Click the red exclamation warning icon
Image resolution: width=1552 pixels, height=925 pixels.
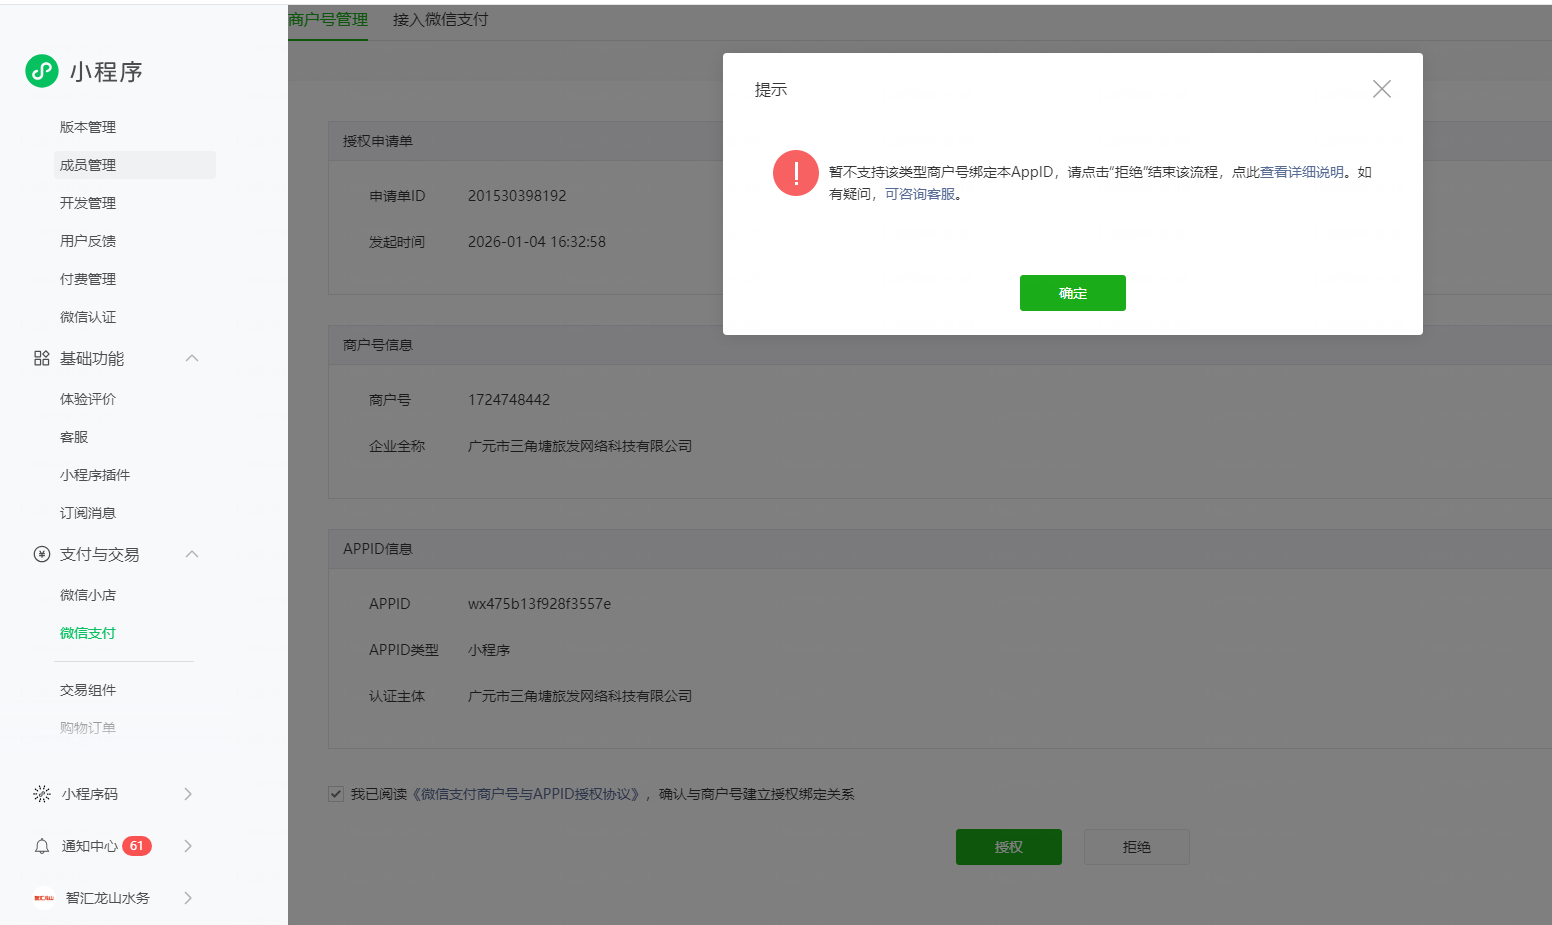click(x=796, y=173)
